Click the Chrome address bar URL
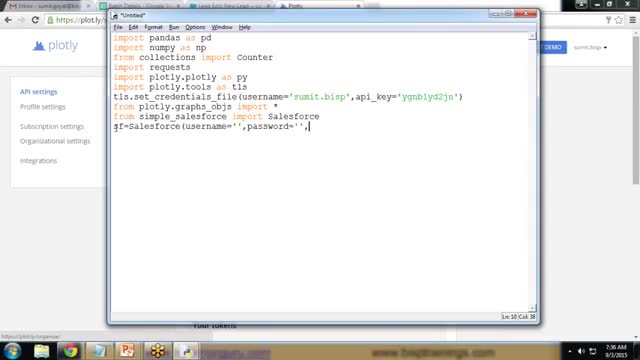Image resolution: width=640 pixels, height=360 pixels. coord(80,20)
